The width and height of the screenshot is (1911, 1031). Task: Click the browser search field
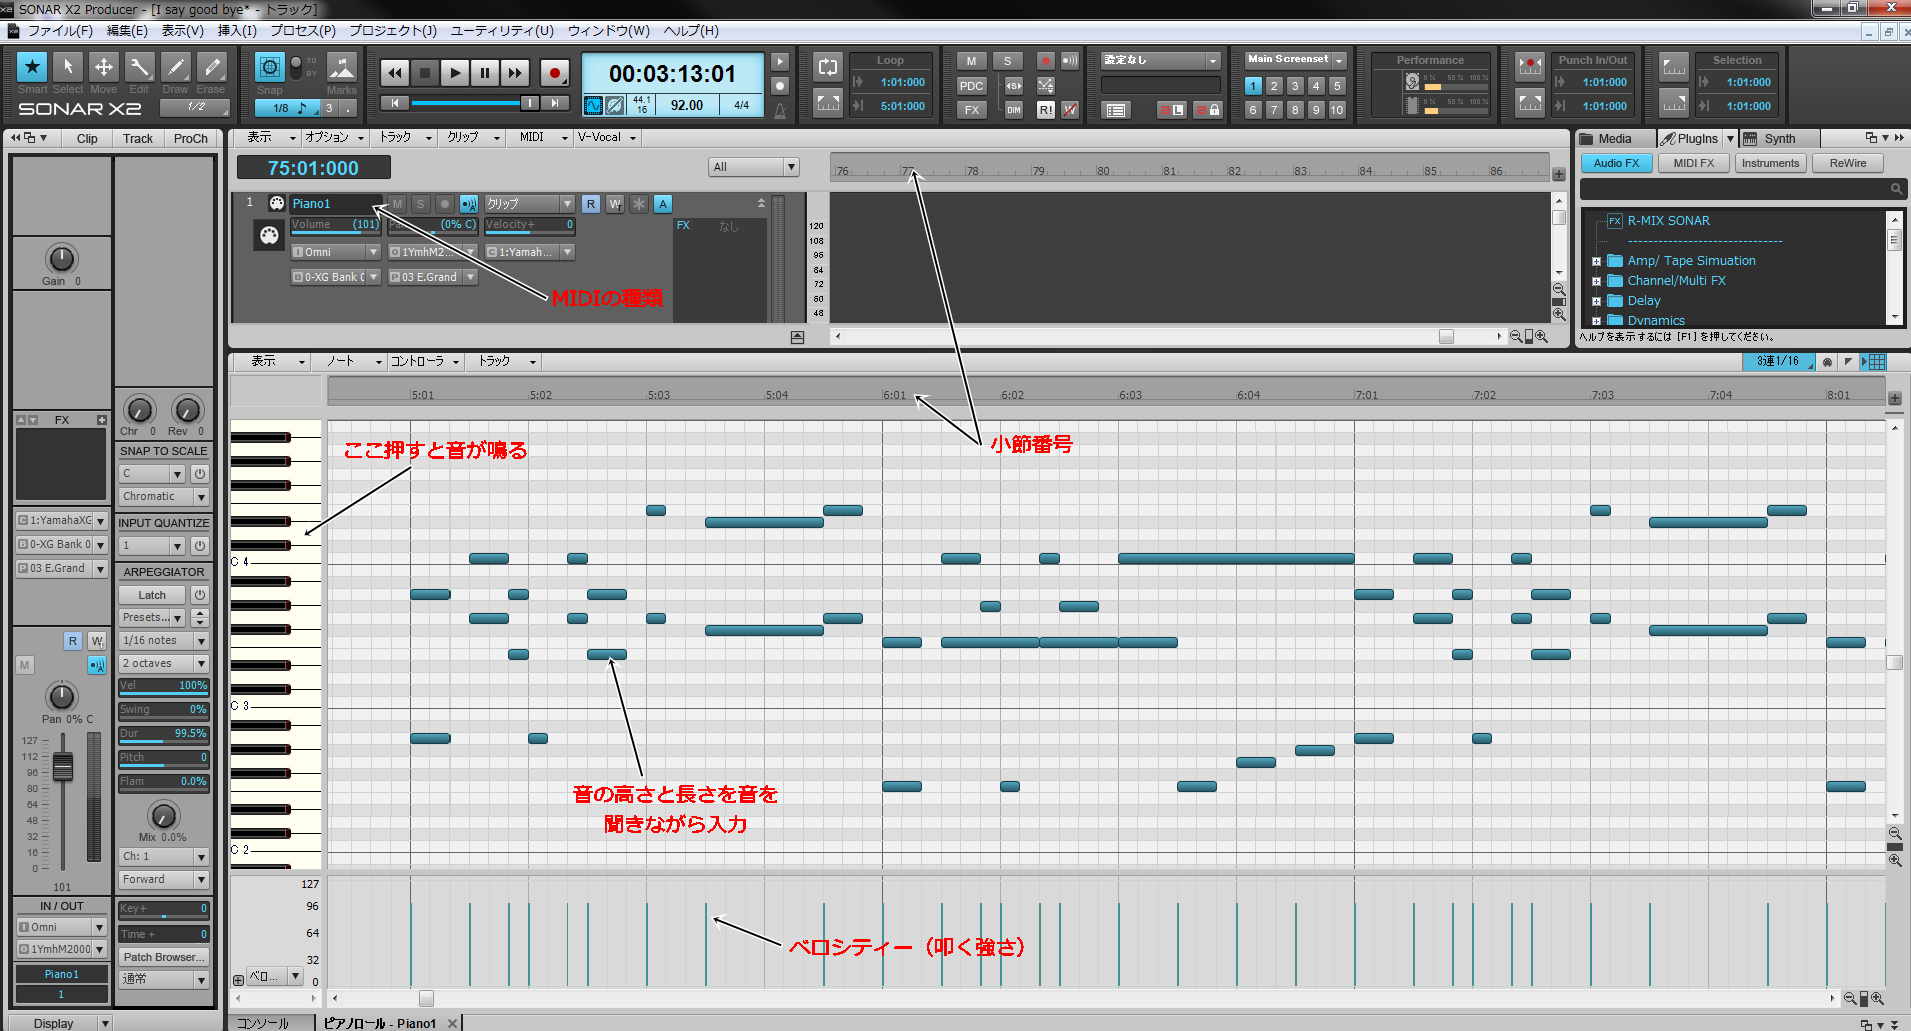pos(1741,189)
